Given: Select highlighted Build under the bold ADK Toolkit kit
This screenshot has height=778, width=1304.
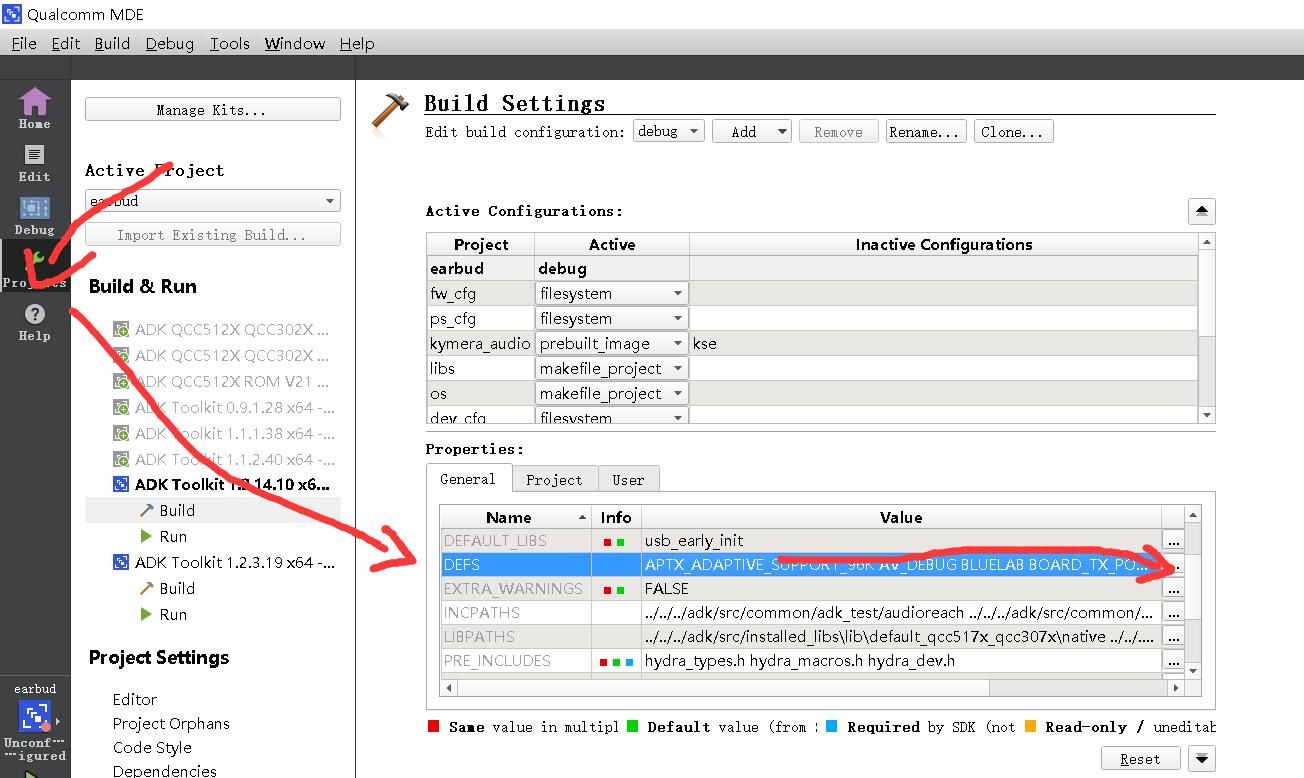Looking at the screenshot, I should tap(177, 510).
